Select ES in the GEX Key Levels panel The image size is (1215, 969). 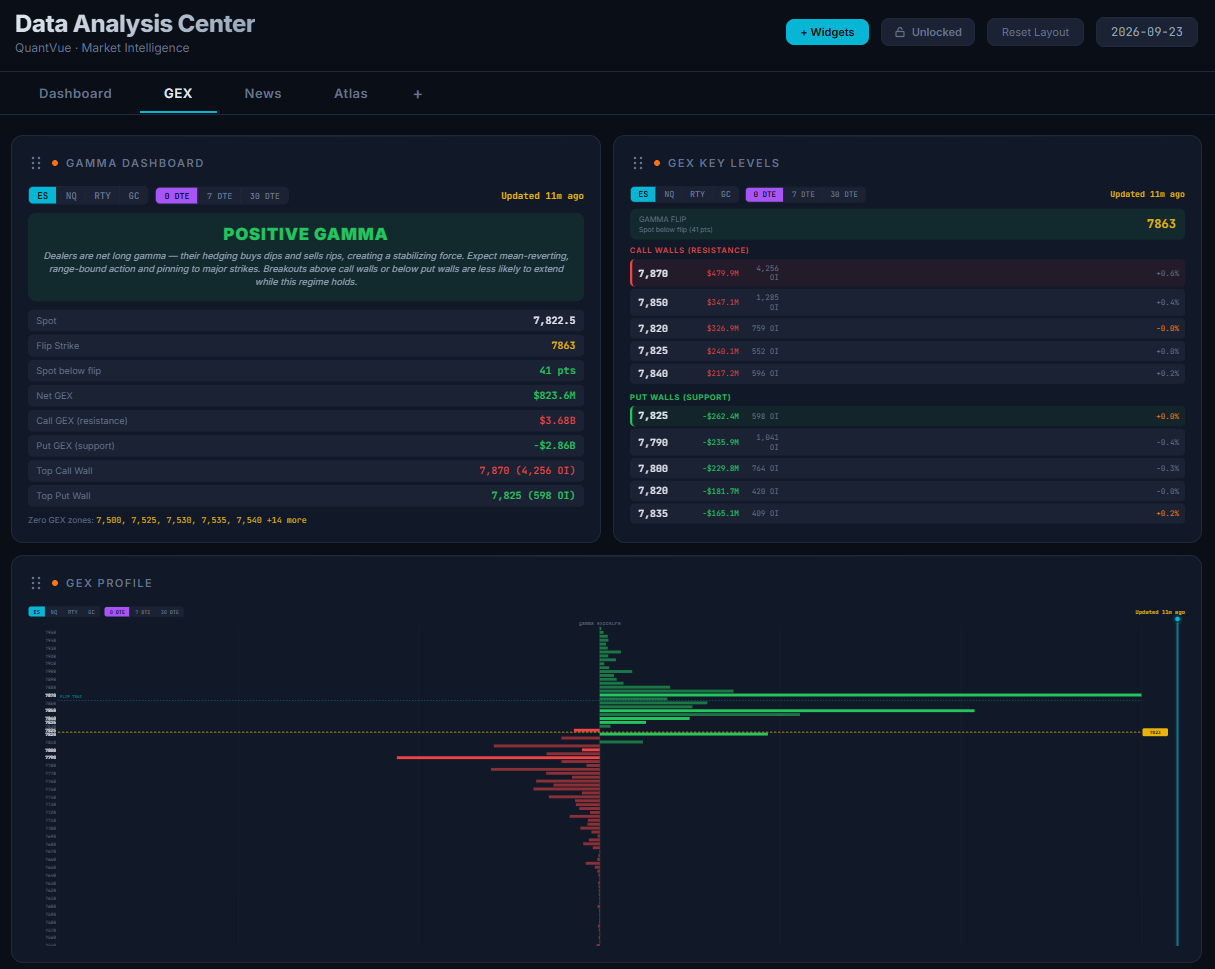(643, 195)
